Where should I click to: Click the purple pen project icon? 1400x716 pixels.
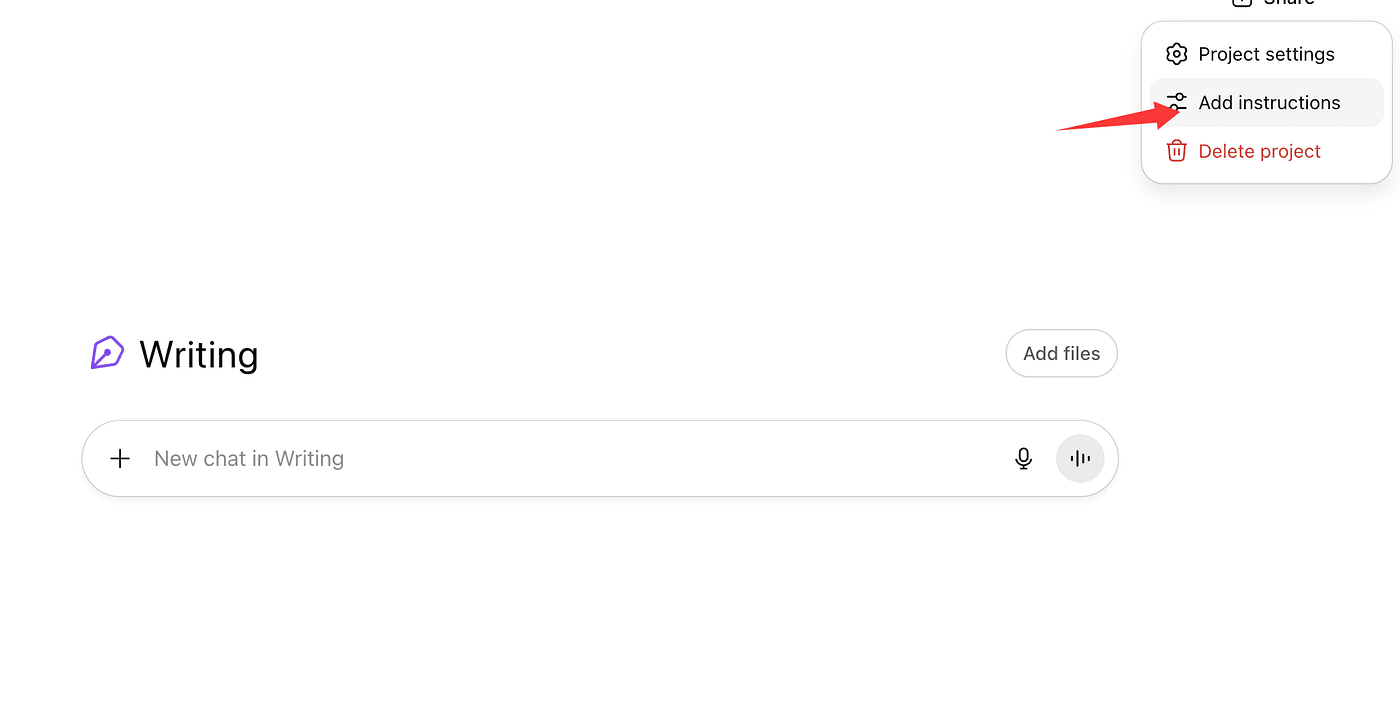coord(107,353)
